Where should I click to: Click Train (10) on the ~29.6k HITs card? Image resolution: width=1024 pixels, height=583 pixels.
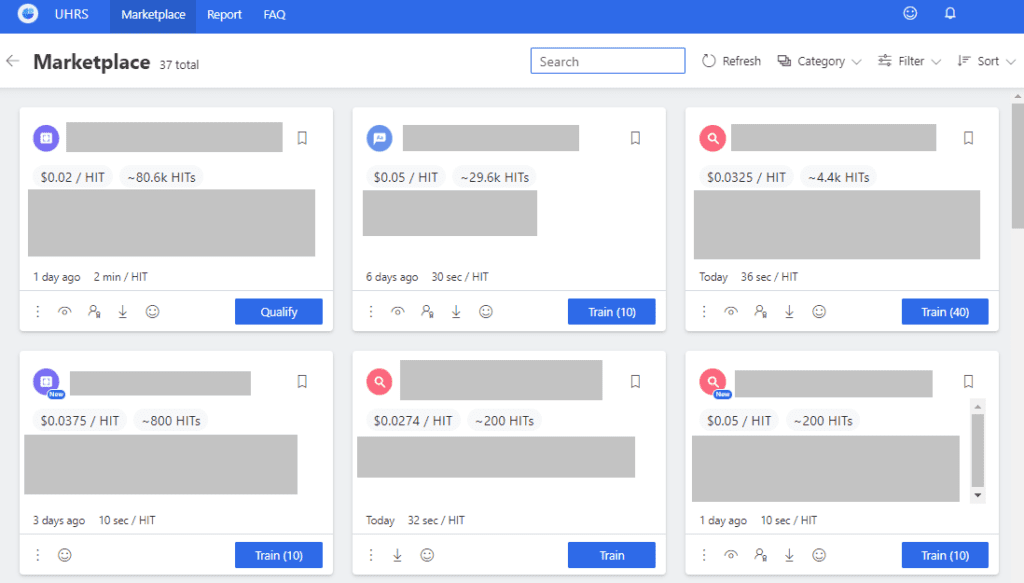pyautogui.click(x=612, y=311)
